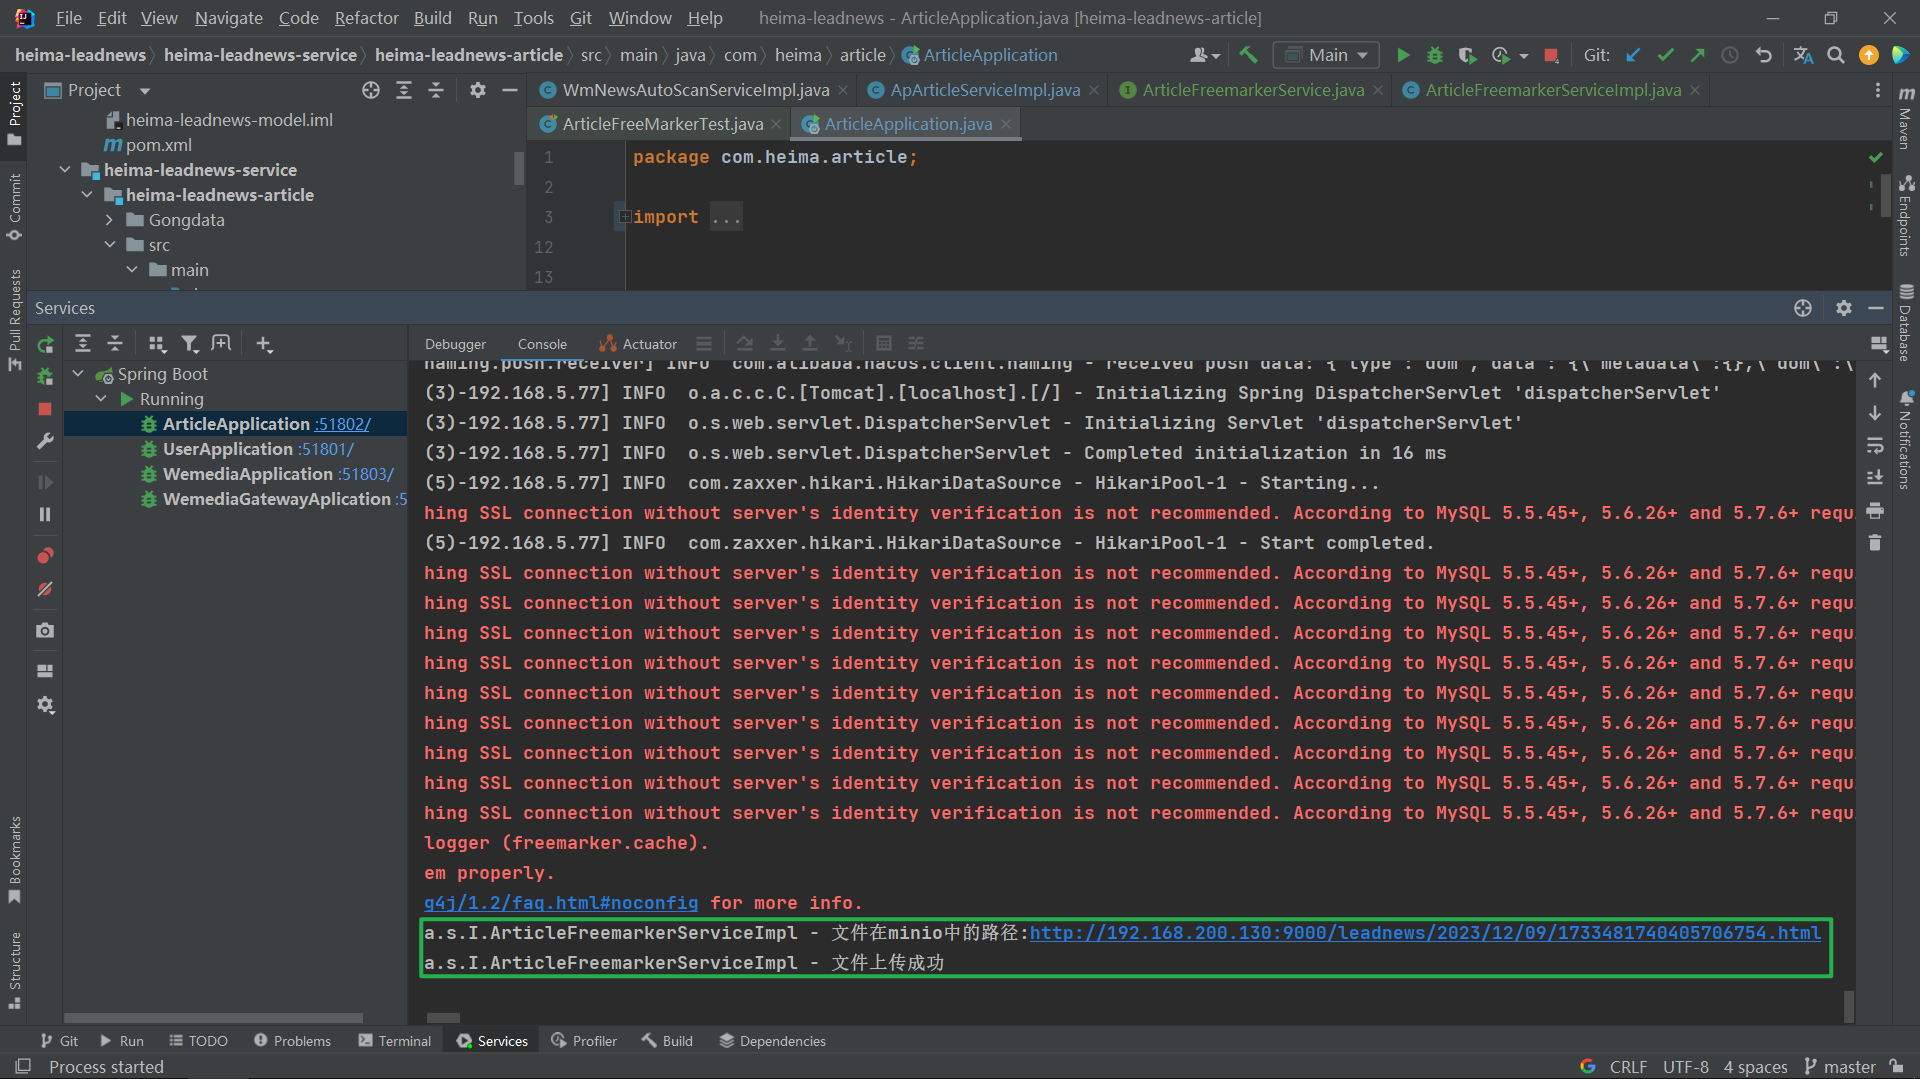Open the Refactor menu
The image size is (1920, 1079).
tap(366, 18)
